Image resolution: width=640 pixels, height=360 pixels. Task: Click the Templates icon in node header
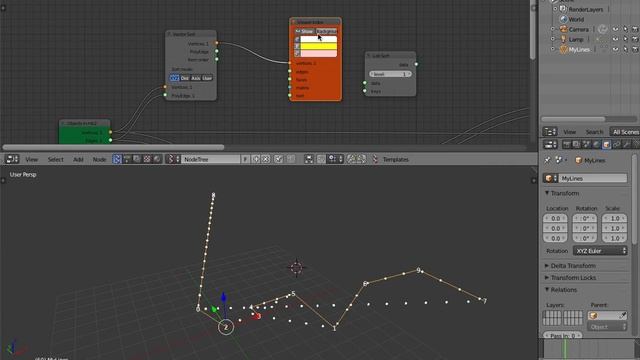pyautogui.click(x=375, y=159)
